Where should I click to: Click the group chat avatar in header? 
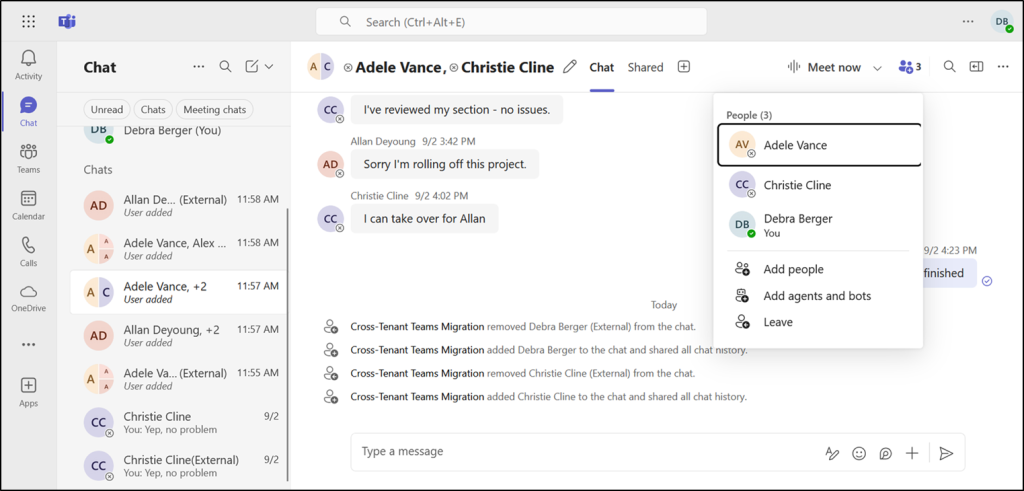click(x=321, y=67)
